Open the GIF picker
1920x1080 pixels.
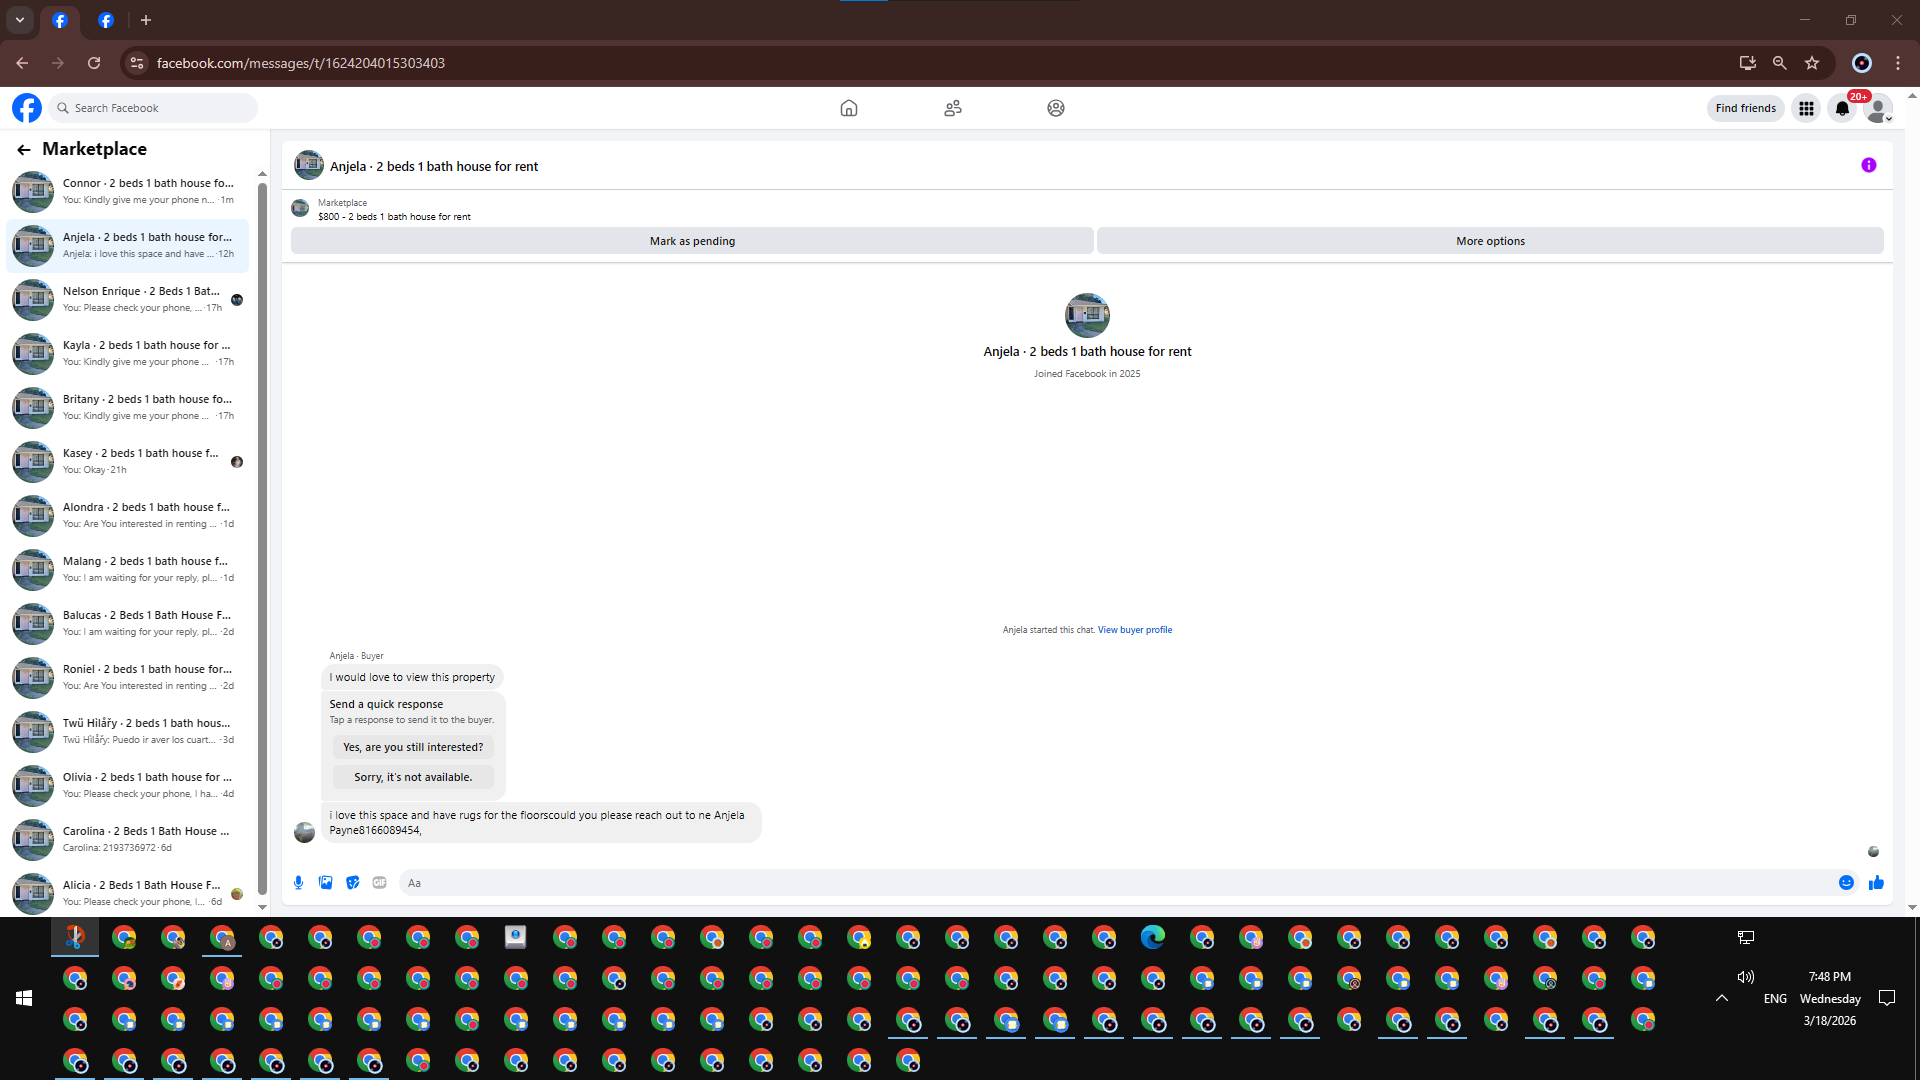[x=379, y=882]
